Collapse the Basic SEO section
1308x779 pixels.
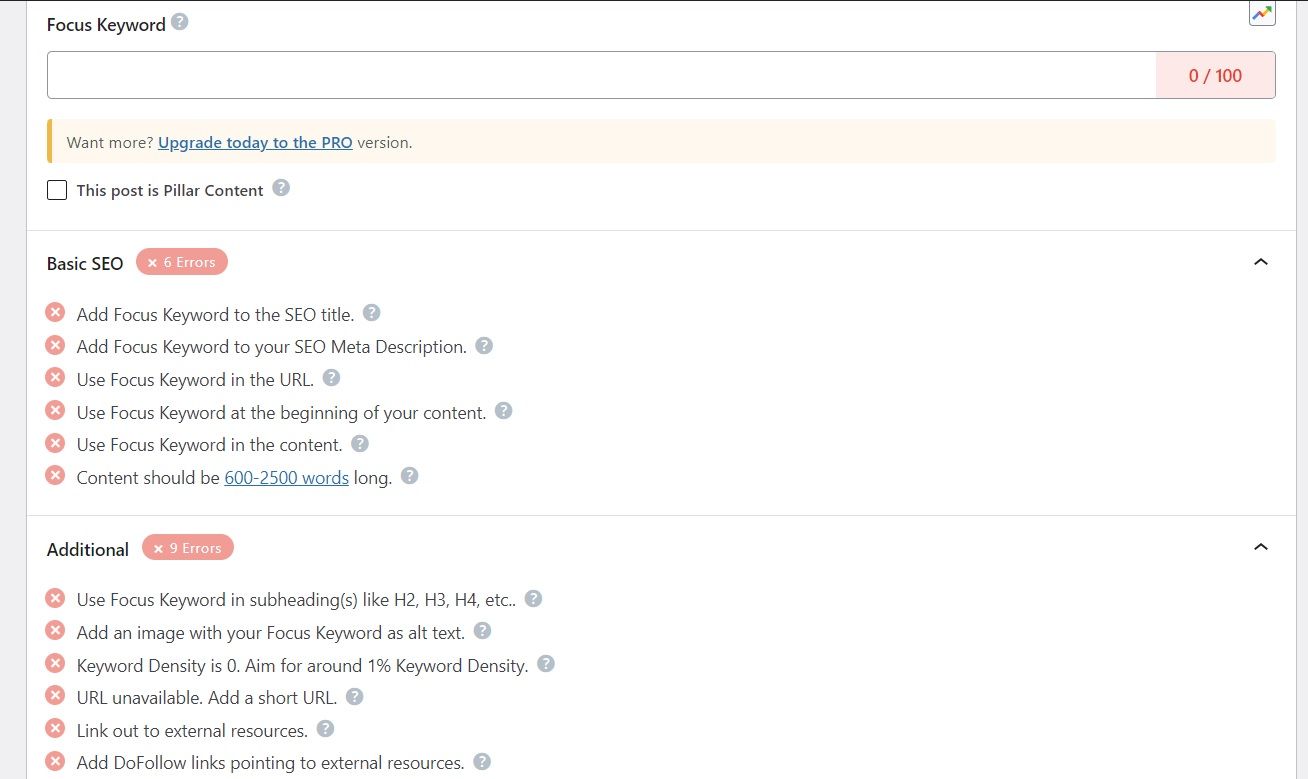(1261, 262)
